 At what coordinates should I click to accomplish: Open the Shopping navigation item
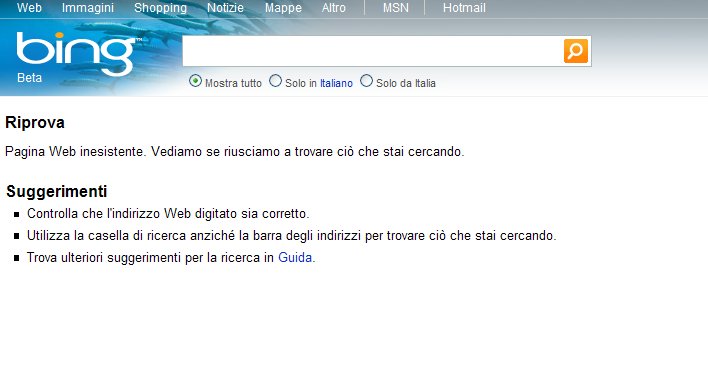pos(160,8)
